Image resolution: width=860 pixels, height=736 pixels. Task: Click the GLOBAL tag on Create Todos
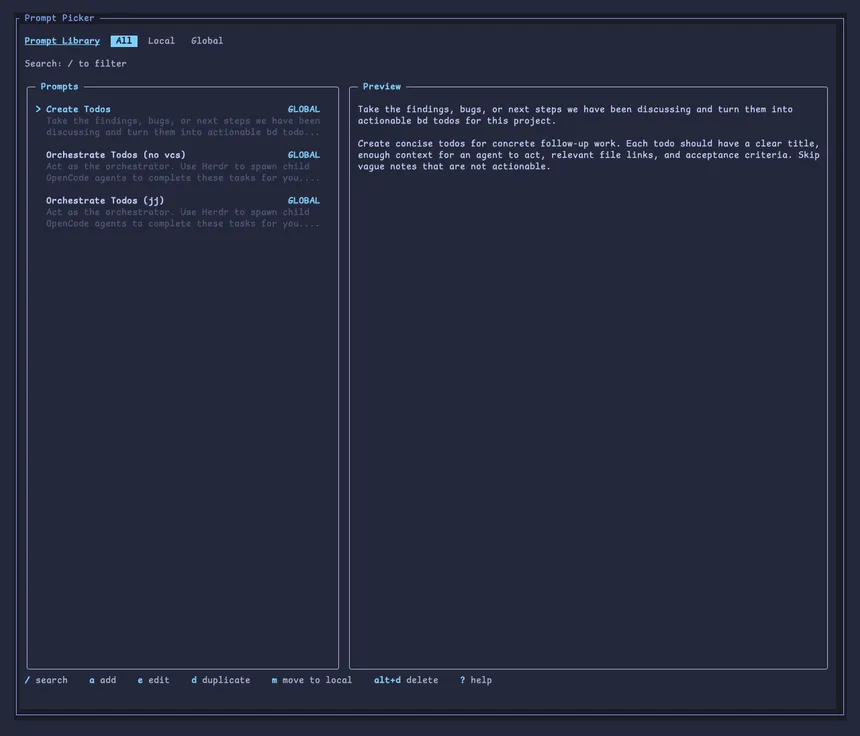click(304, 109)
